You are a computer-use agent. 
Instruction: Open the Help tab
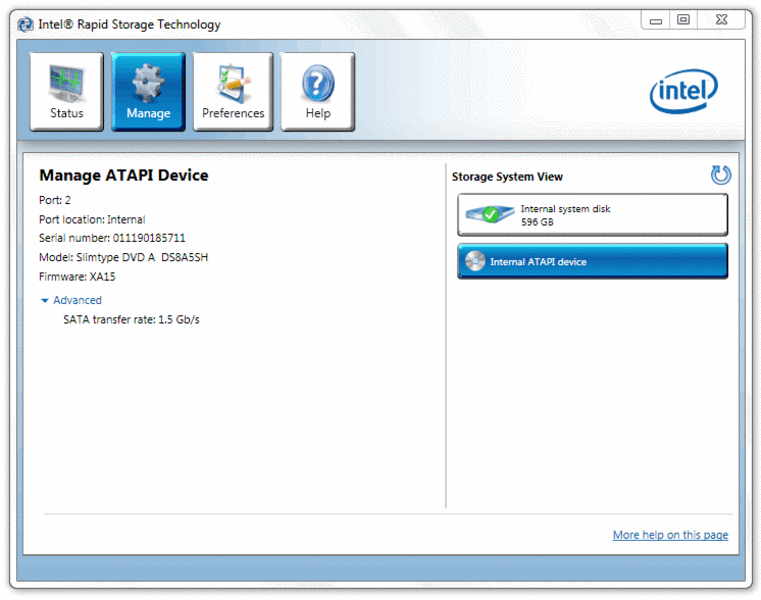click(318, 92)
